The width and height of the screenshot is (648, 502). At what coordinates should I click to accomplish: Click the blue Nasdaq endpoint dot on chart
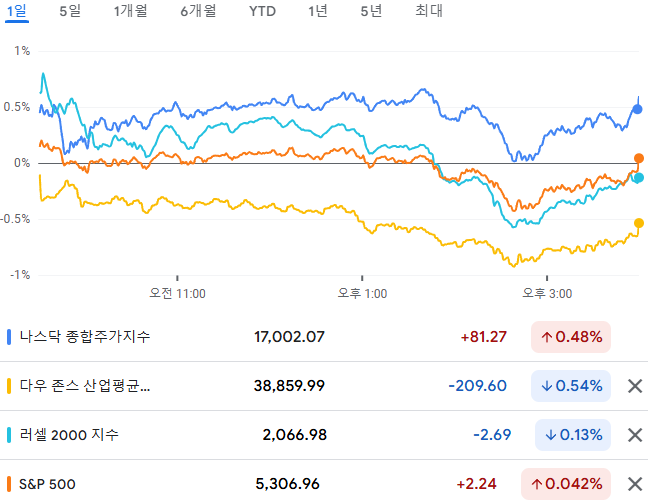[x=638, y=109]
